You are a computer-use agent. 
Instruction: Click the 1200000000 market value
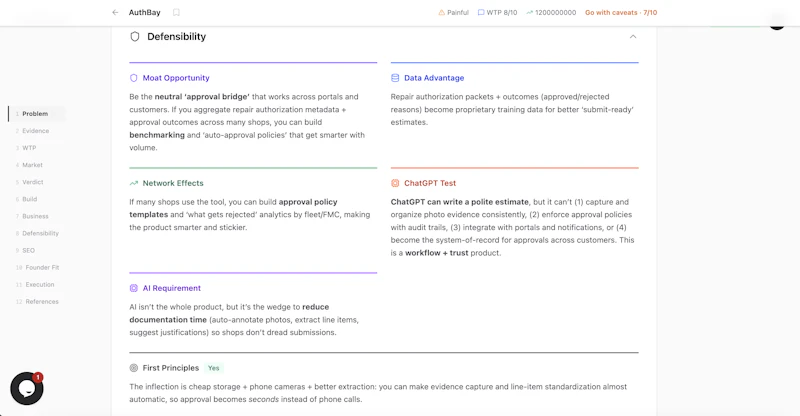pyautogui.click(x=556, y=12)
